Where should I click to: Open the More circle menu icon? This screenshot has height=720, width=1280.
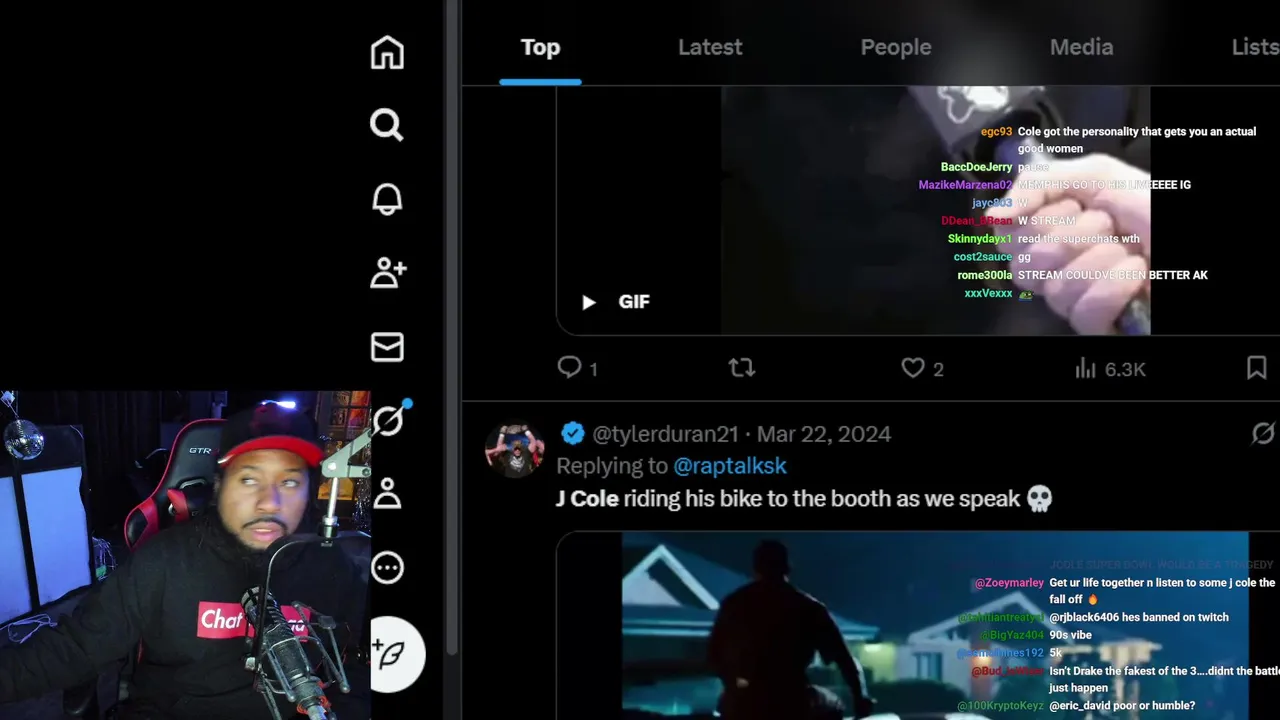click(x=387, y=568)
